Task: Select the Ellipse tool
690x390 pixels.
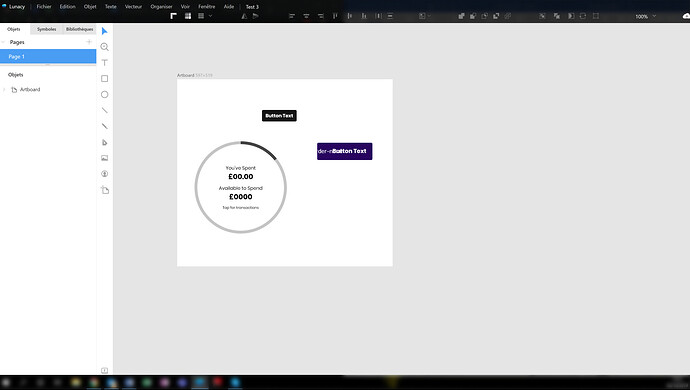Action: coord(104,94)
